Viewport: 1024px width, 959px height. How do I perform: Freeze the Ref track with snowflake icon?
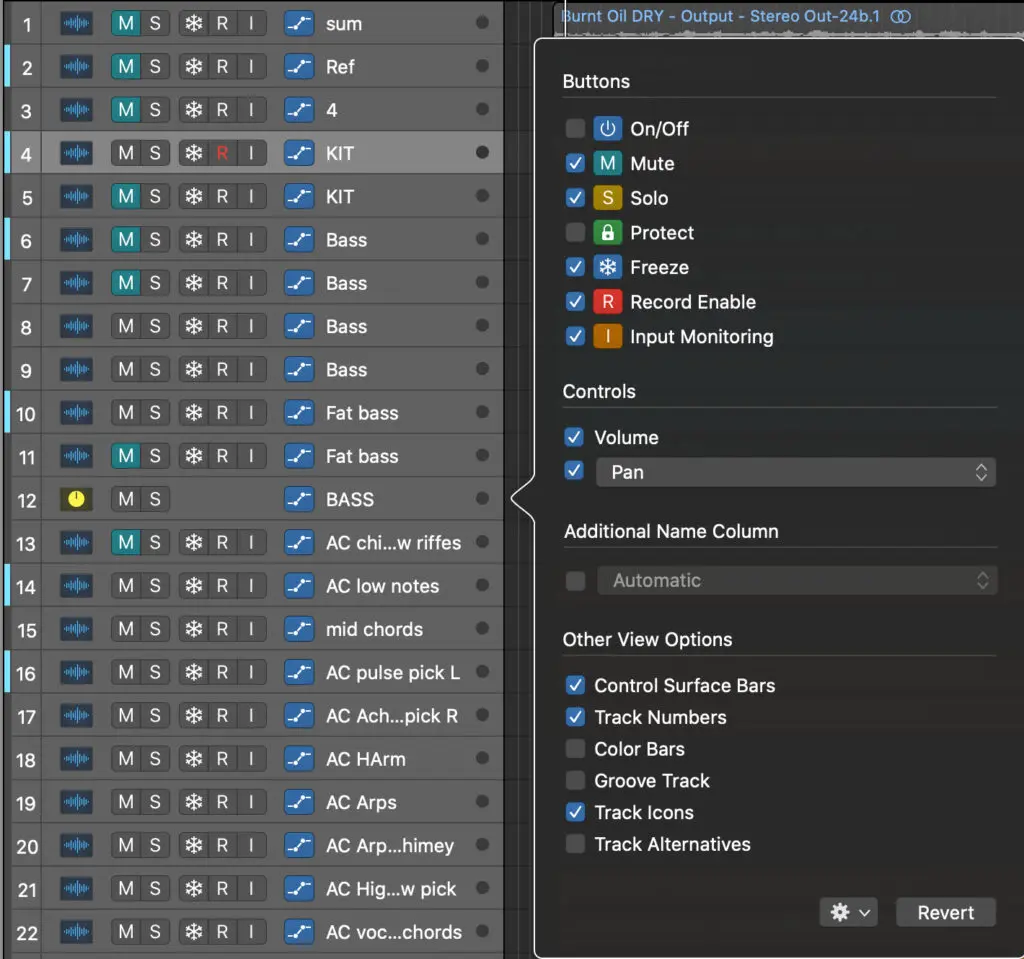click(194, 67)
